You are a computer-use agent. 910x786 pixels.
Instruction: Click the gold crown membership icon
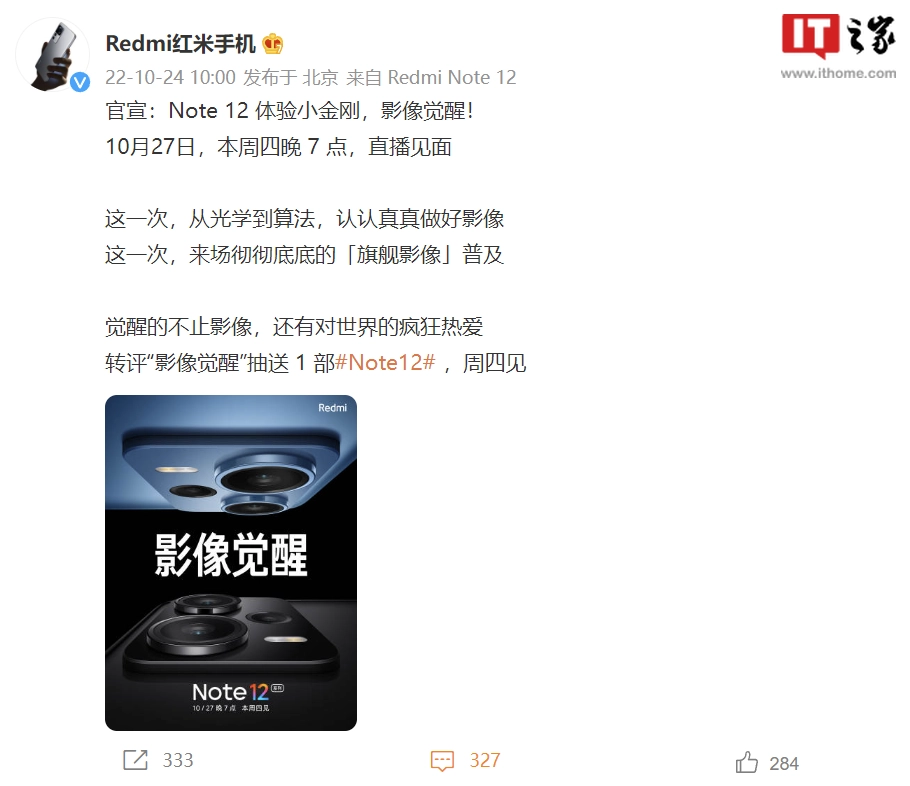pos(273,44)
